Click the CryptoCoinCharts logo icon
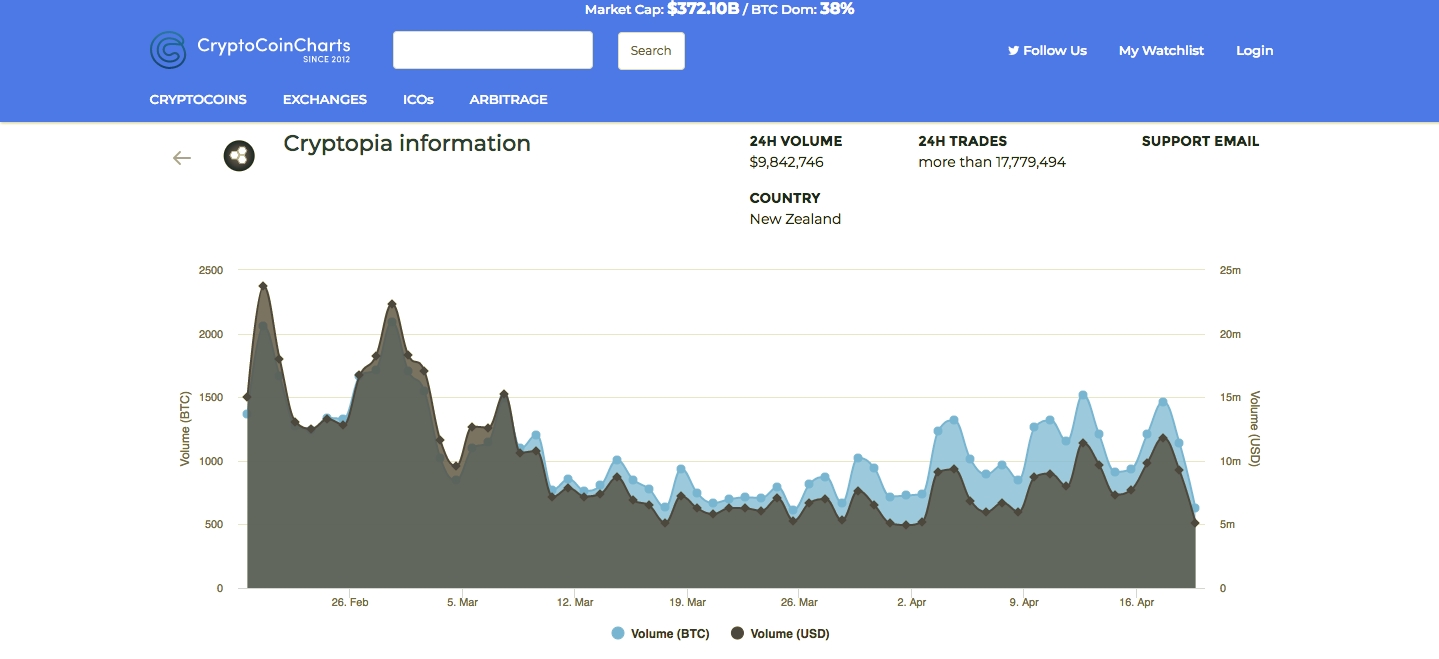The image size is (1439, 659). pos(168,50)
